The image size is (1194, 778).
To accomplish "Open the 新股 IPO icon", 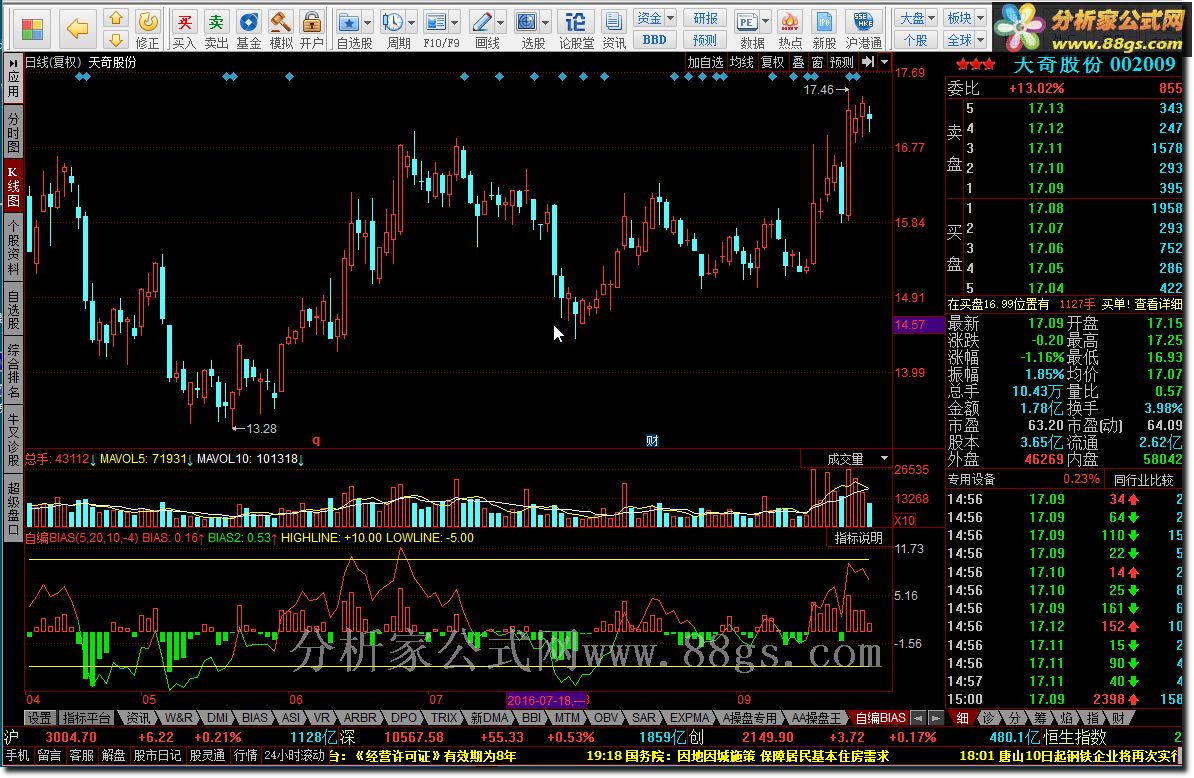I will click(824, 22).
